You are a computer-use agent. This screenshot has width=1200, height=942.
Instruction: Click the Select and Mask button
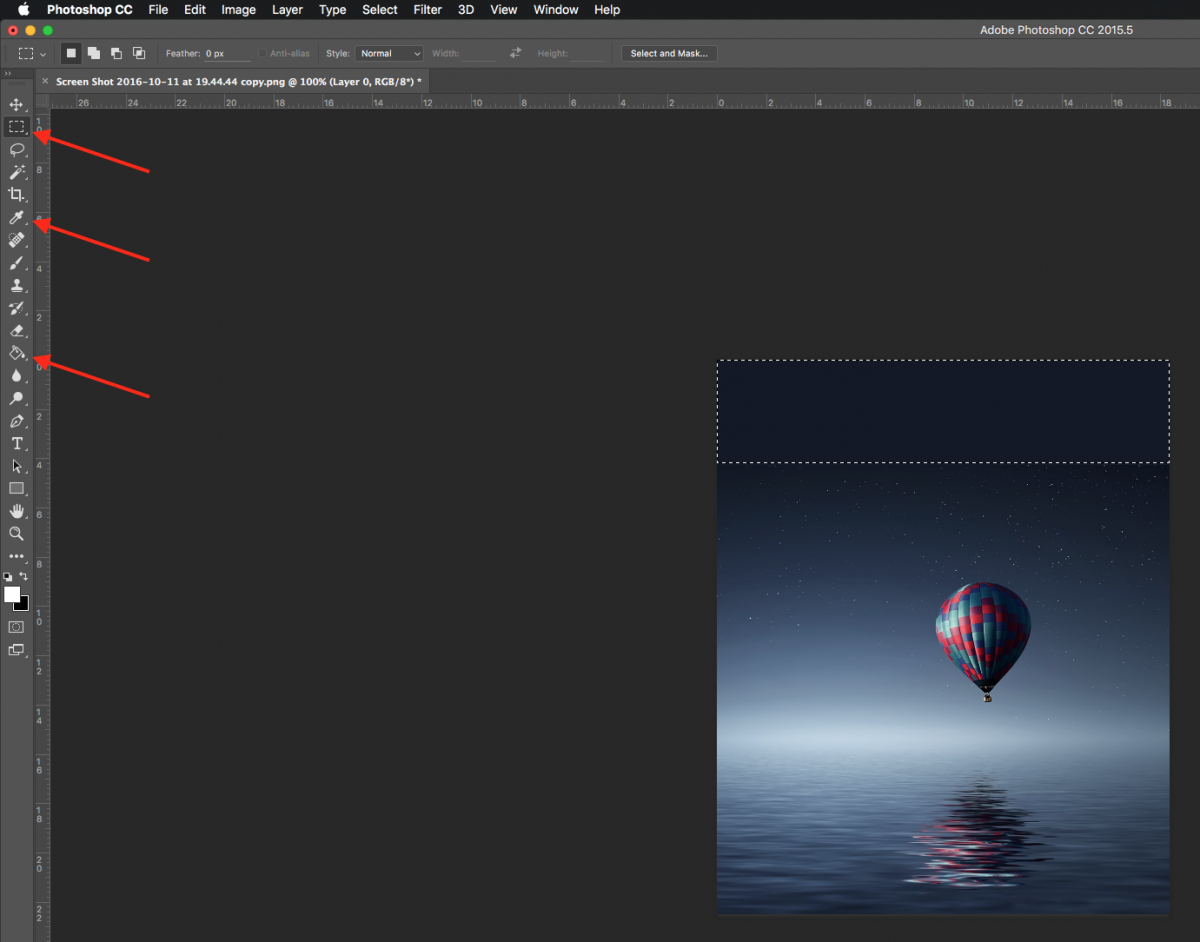point(669,53)
